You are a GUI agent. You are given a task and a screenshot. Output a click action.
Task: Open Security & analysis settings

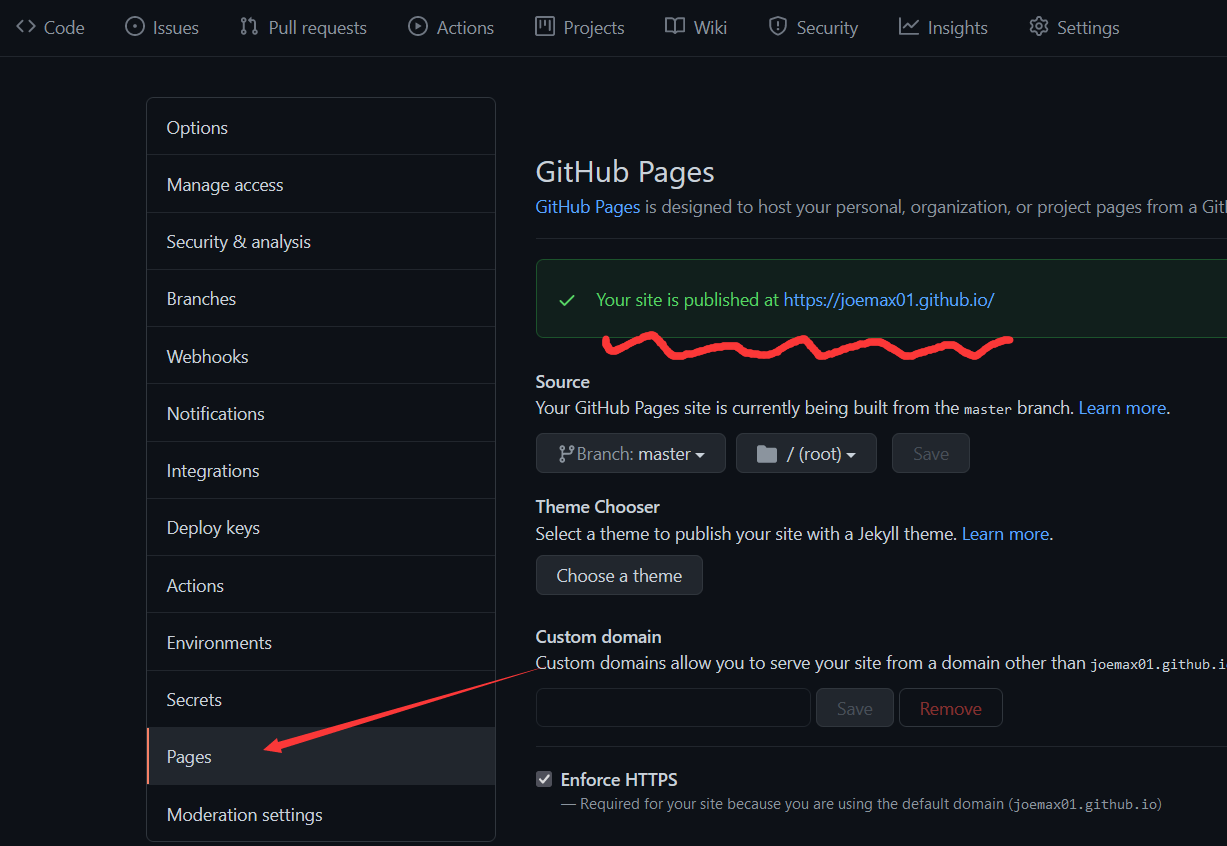pos(321,241)
